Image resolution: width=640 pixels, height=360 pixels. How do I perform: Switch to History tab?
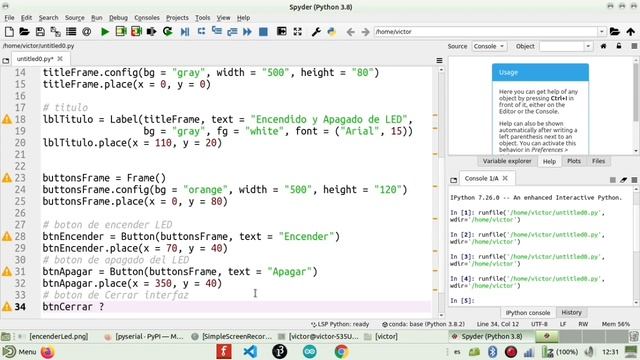coord(571,312)
